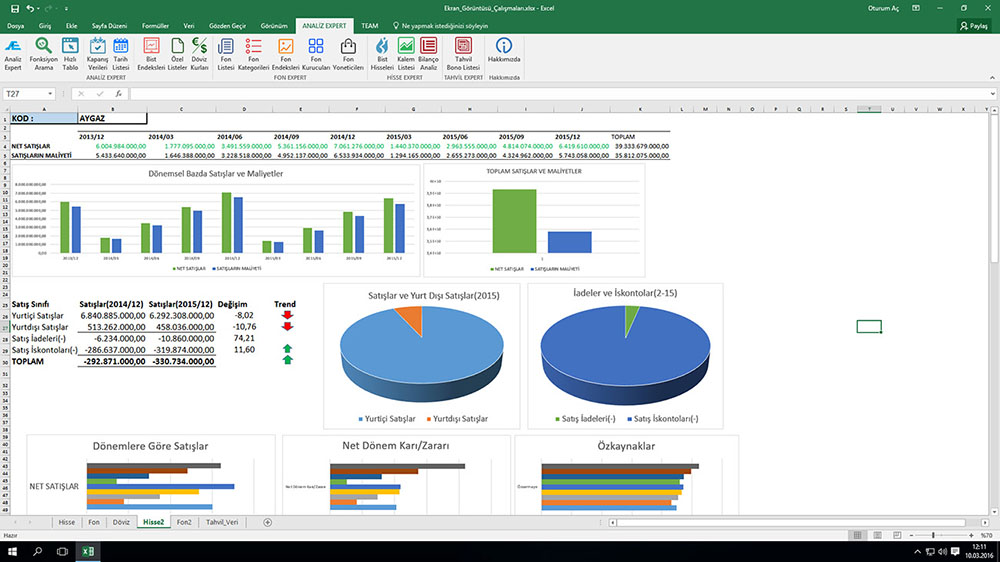Select the Dönemsel Bazda Satışlar chart
Viewport: 1000px width, 562px height.
click(x=216, y=220)
